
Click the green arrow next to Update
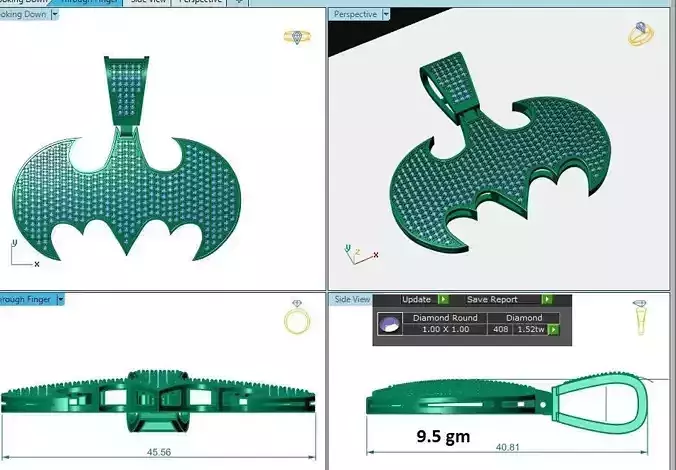(443, 299)
